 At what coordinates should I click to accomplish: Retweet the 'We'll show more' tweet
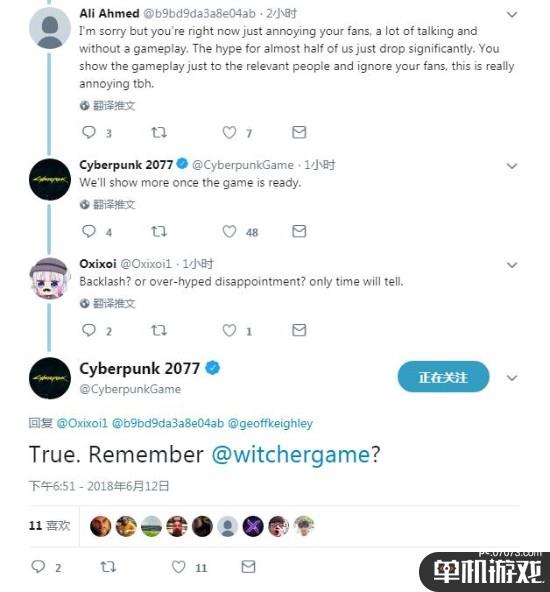pyautogui.click(x=159, y=231)
